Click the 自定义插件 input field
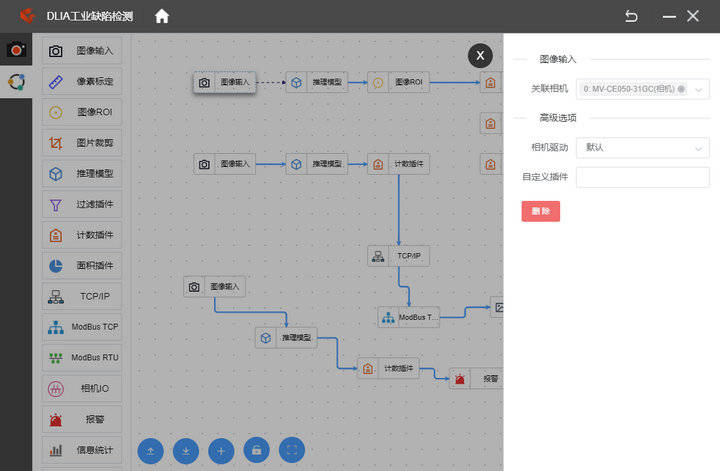720x471 pixels. click(x=642, y=177)
